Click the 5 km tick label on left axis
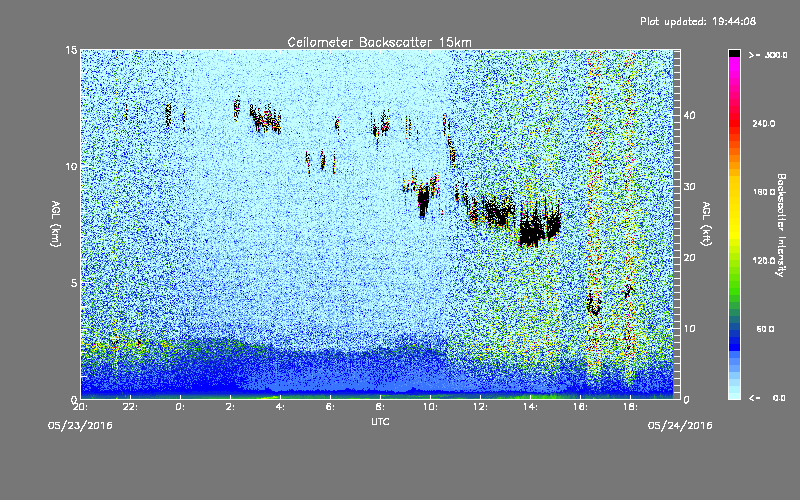 tap(74, 283)
